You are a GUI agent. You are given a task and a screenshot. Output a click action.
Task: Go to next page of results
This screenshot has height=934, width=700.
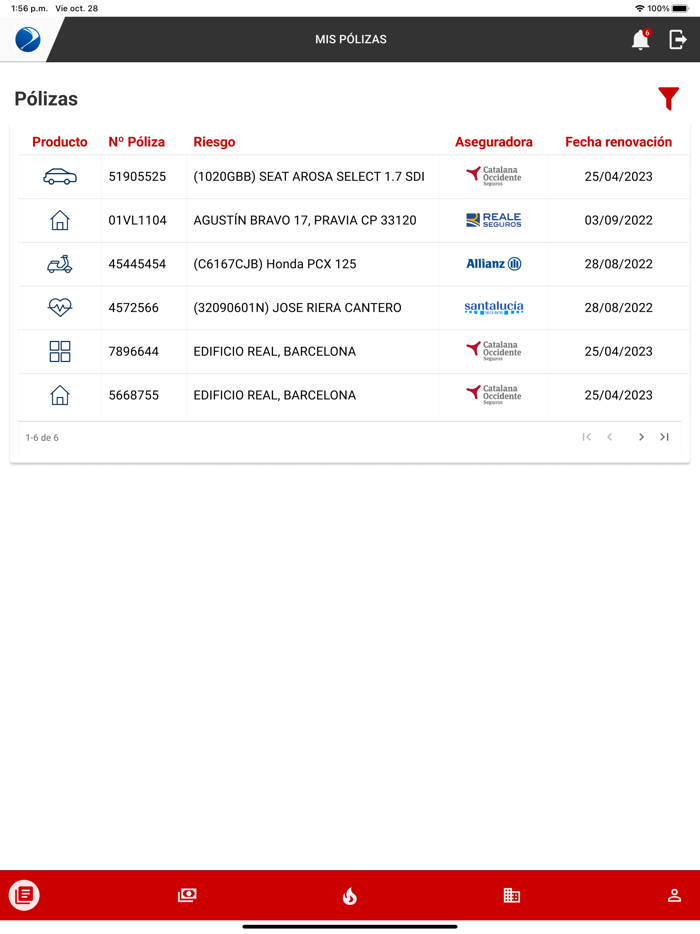click(641, 437)
